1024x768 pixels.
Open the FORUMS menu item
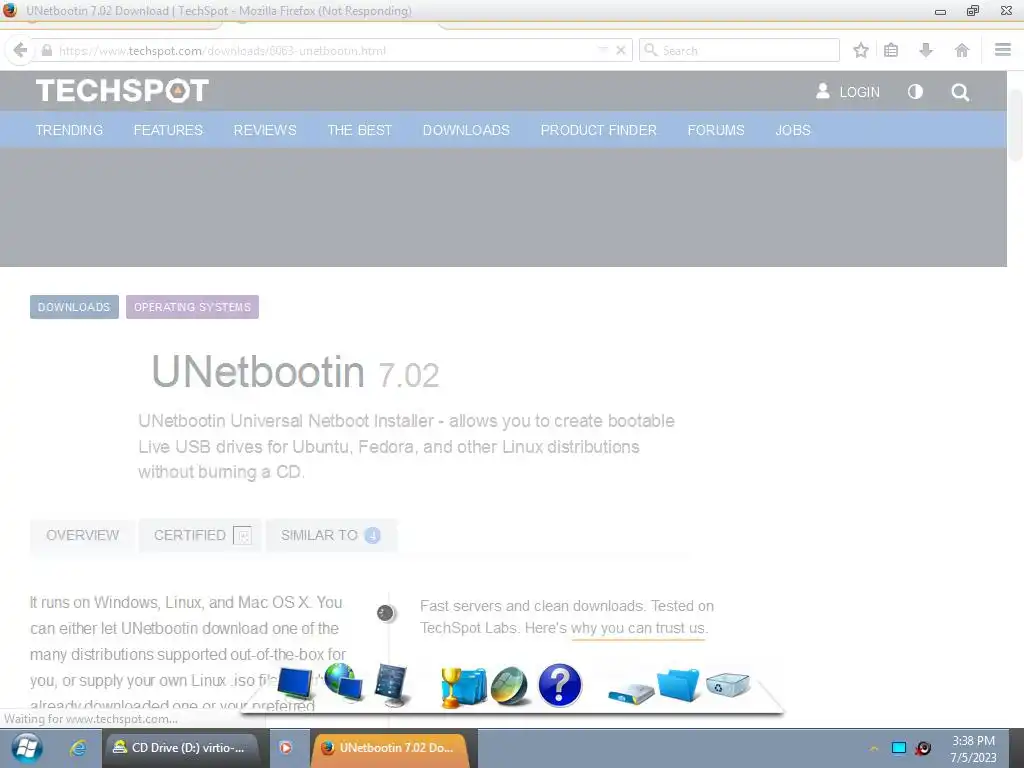[716, 130]
